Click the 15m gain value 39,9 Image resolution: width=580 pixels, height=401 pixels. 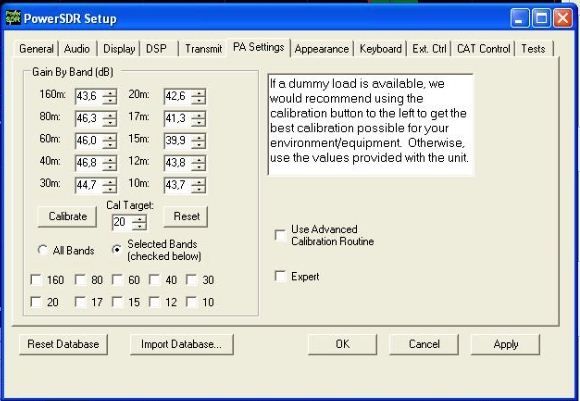coord(178,141)
